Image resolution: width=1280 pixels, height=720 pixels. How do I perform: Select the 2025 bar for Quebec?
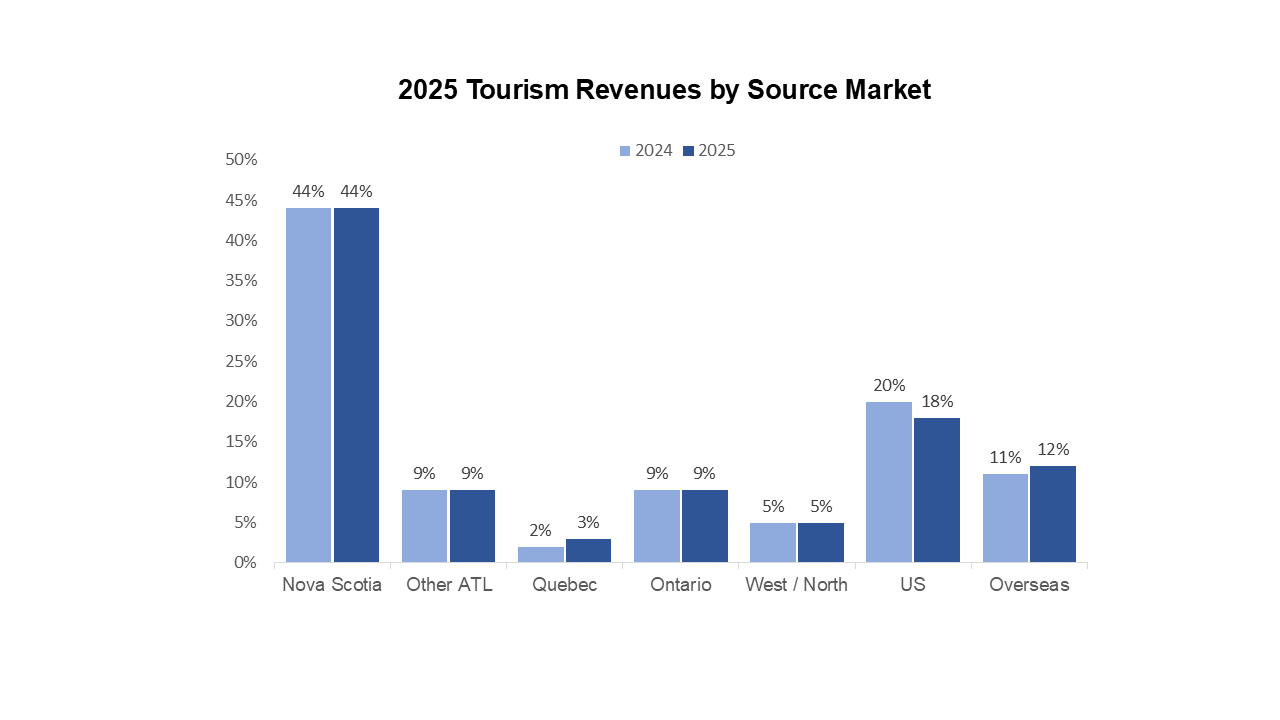click(589, 548)
